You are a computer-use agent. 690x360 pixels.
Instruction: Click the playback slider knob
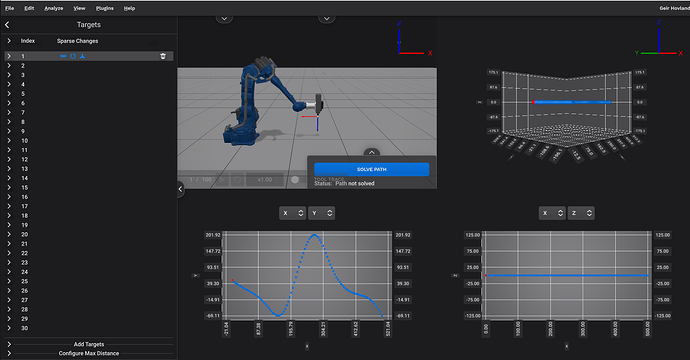tap(295, 180)
